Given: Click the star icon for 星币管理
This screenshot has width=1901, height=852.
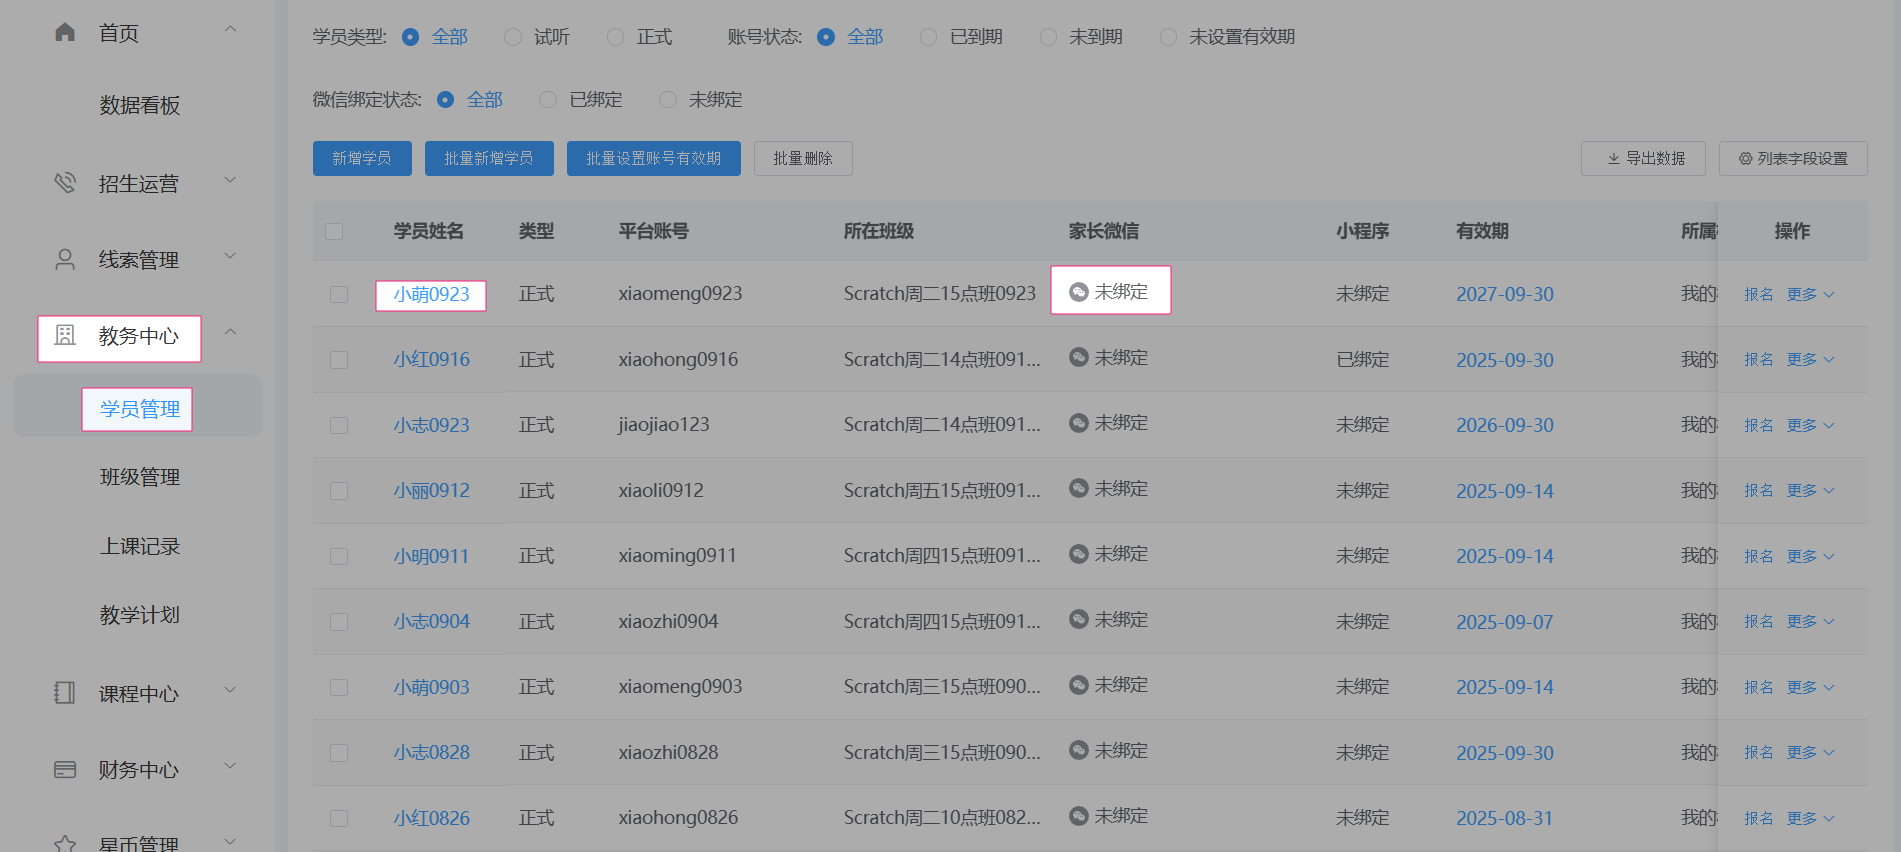Looking at the screenshot, I should tap(65, 844).
